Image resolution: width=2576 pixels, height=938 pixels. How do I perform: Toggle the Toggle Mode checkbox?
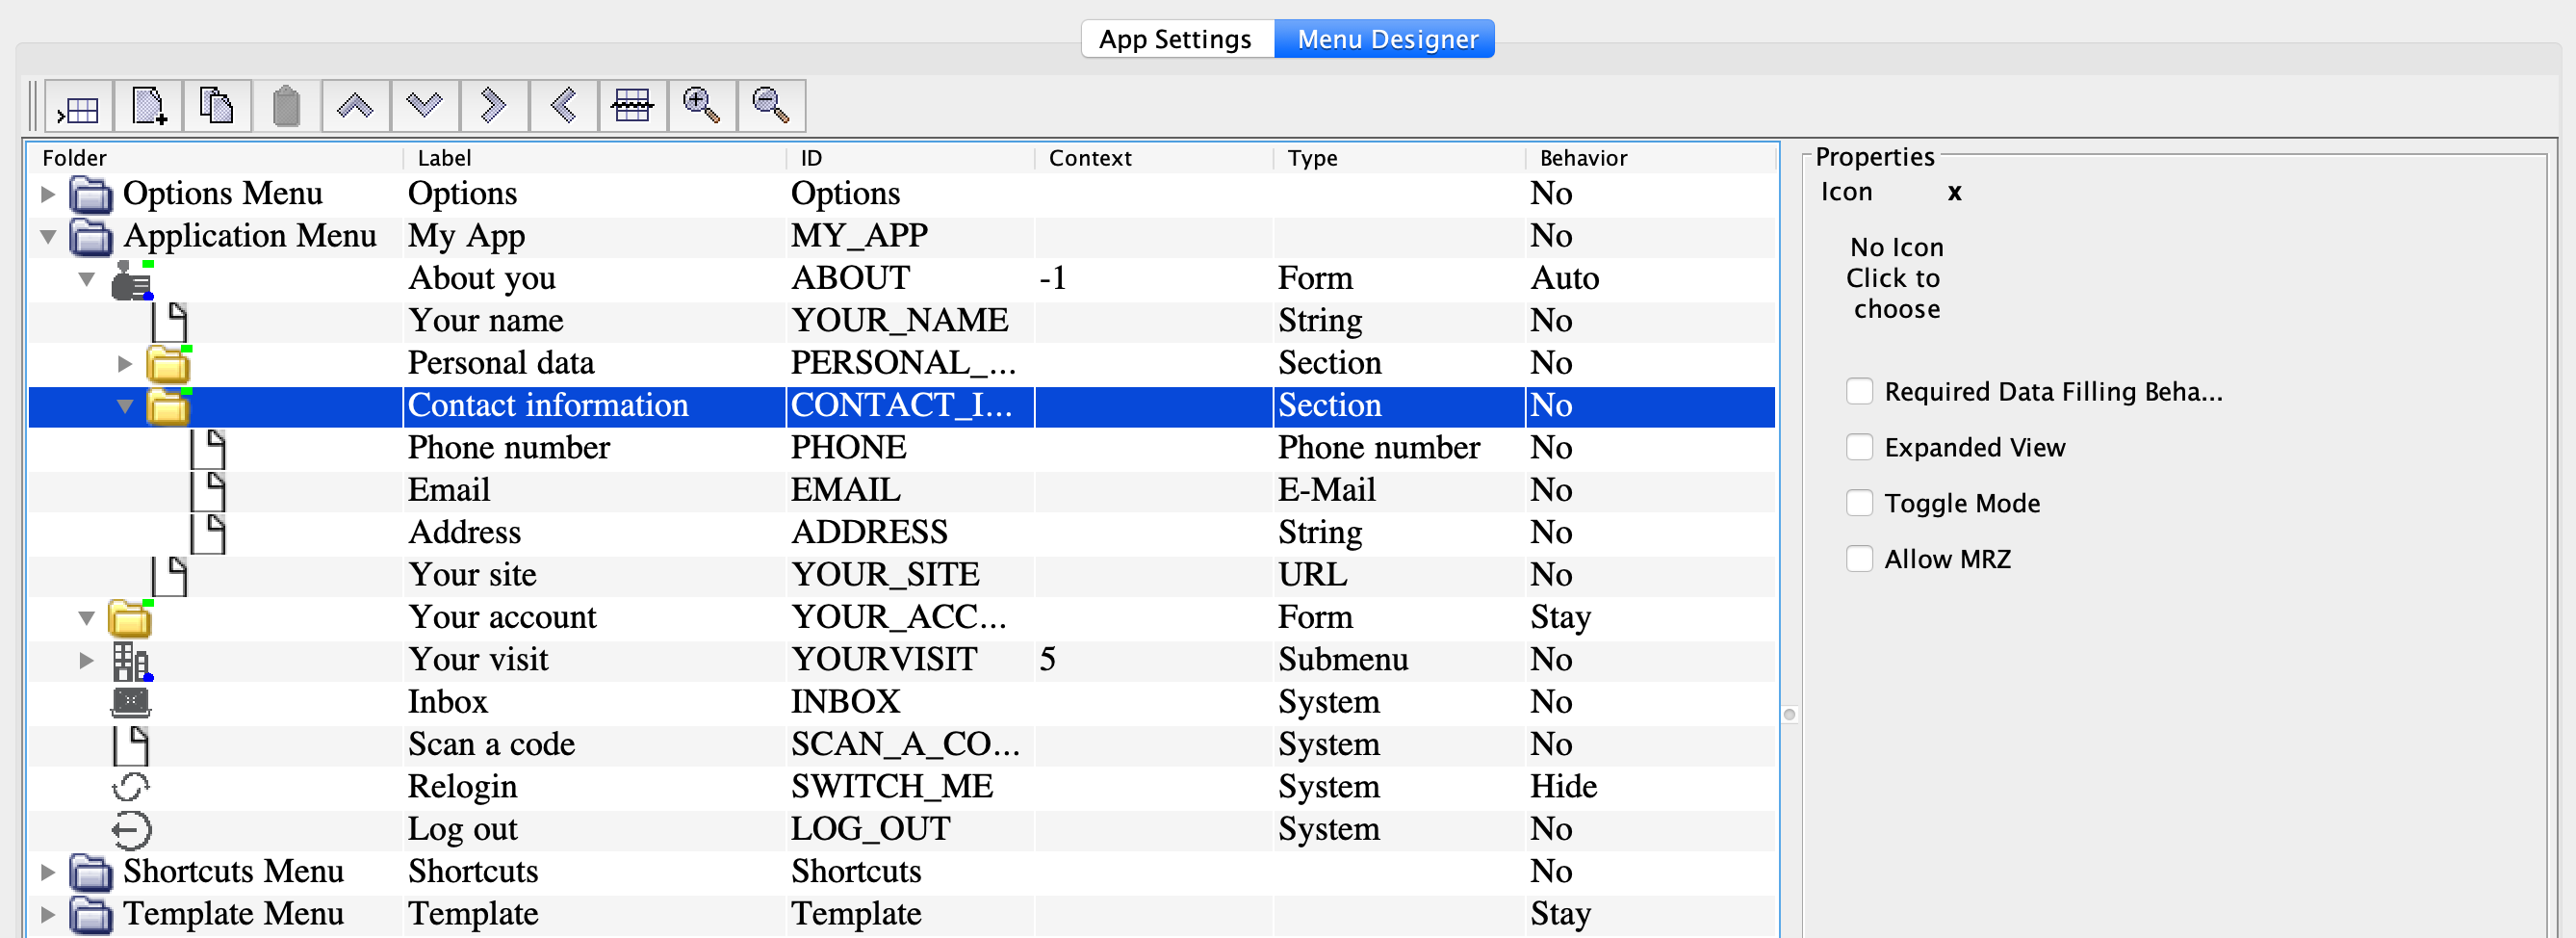point(1859,503)
